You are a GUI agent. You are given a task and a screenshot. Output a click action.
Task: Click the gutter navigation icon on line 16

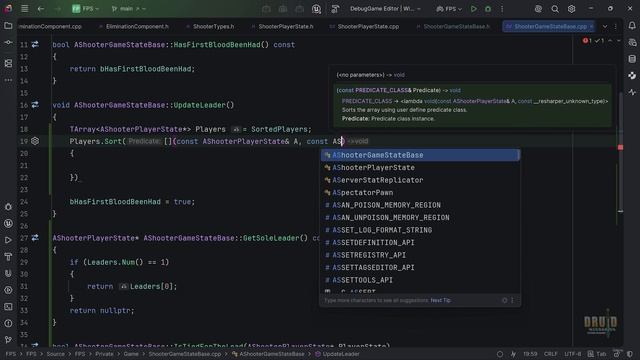pyautogui.click(x=35, y=105)
